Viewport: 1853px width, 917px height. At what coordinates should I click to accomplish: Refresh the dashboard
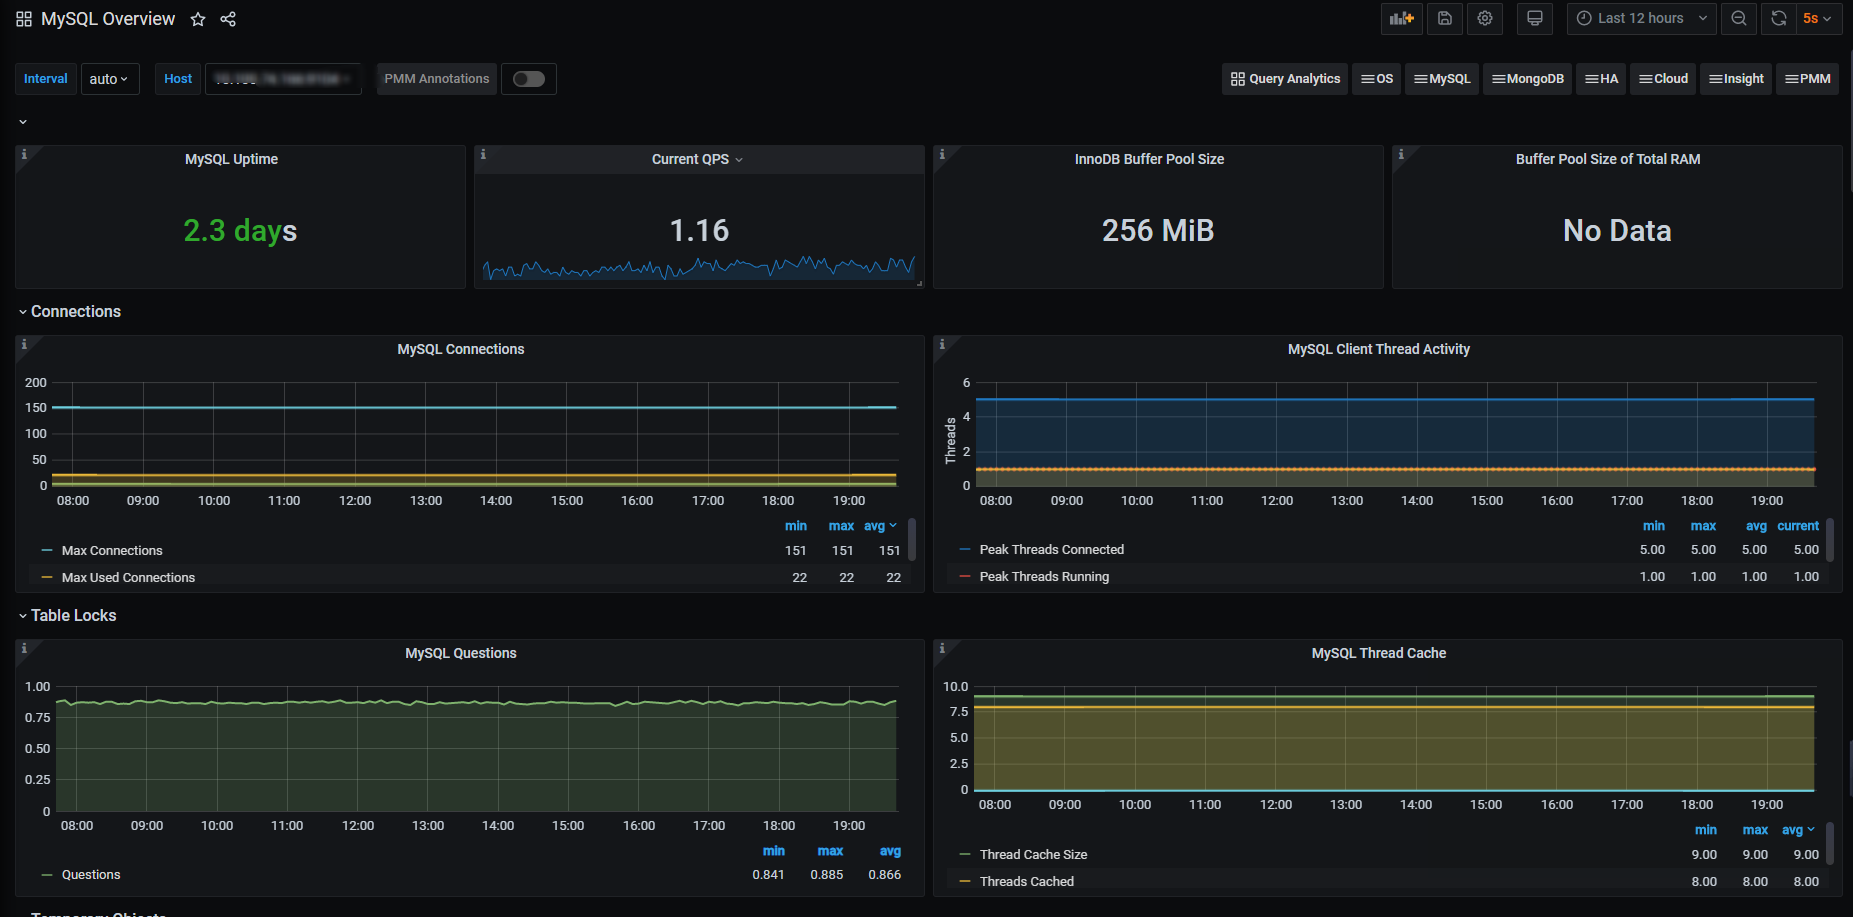[1778, 19]
